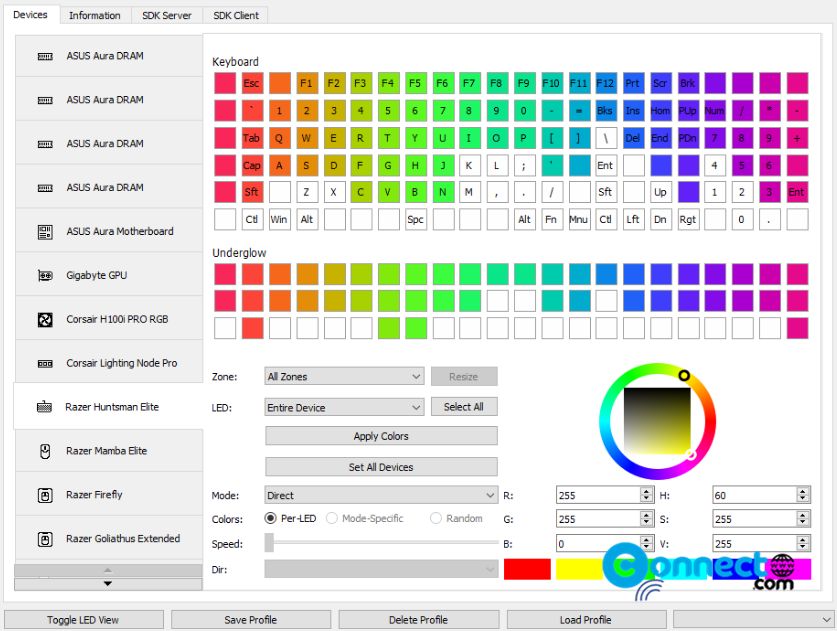The width and height of the screenshot is (837, 631).
Task: Select the Razer Firefly device
Action: 109,495
